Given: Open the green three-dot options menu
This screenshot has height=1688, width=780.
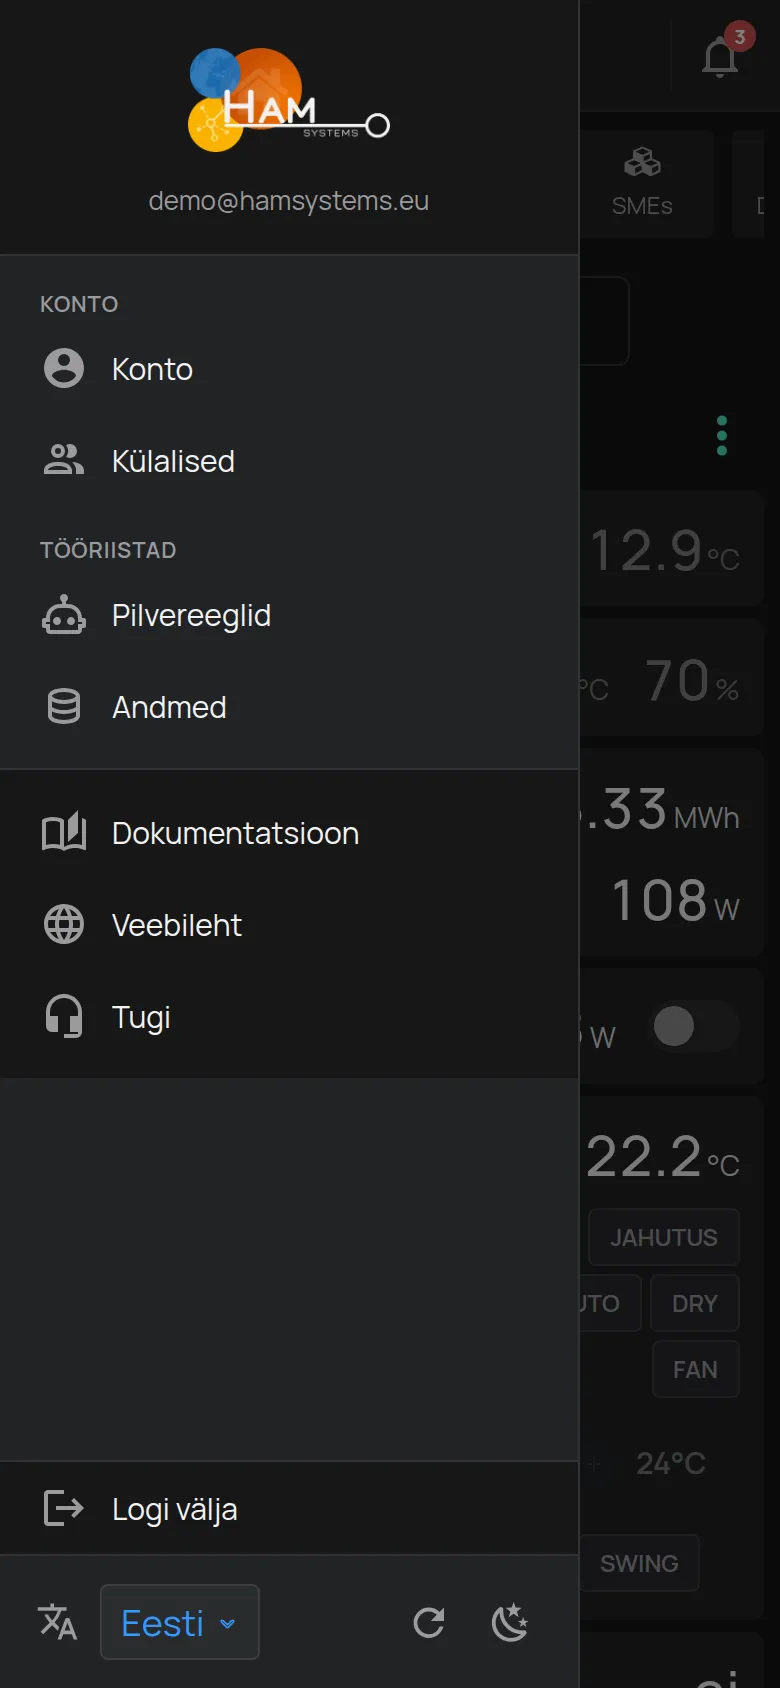Looking at the screenshot, I should 722,436.
